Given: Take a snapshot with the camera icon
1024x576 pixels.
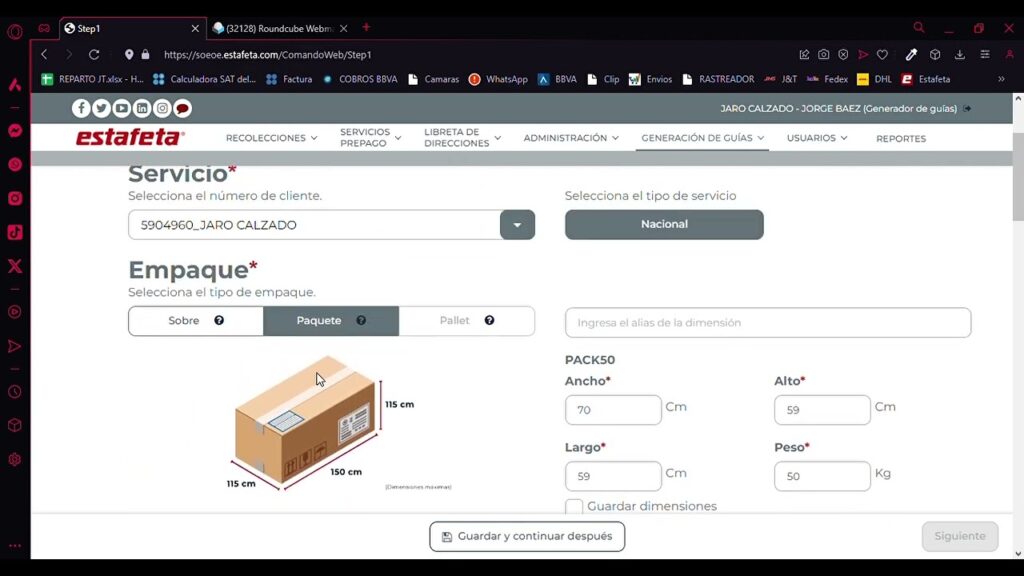Looking at the screenshot, I should 824,55.
